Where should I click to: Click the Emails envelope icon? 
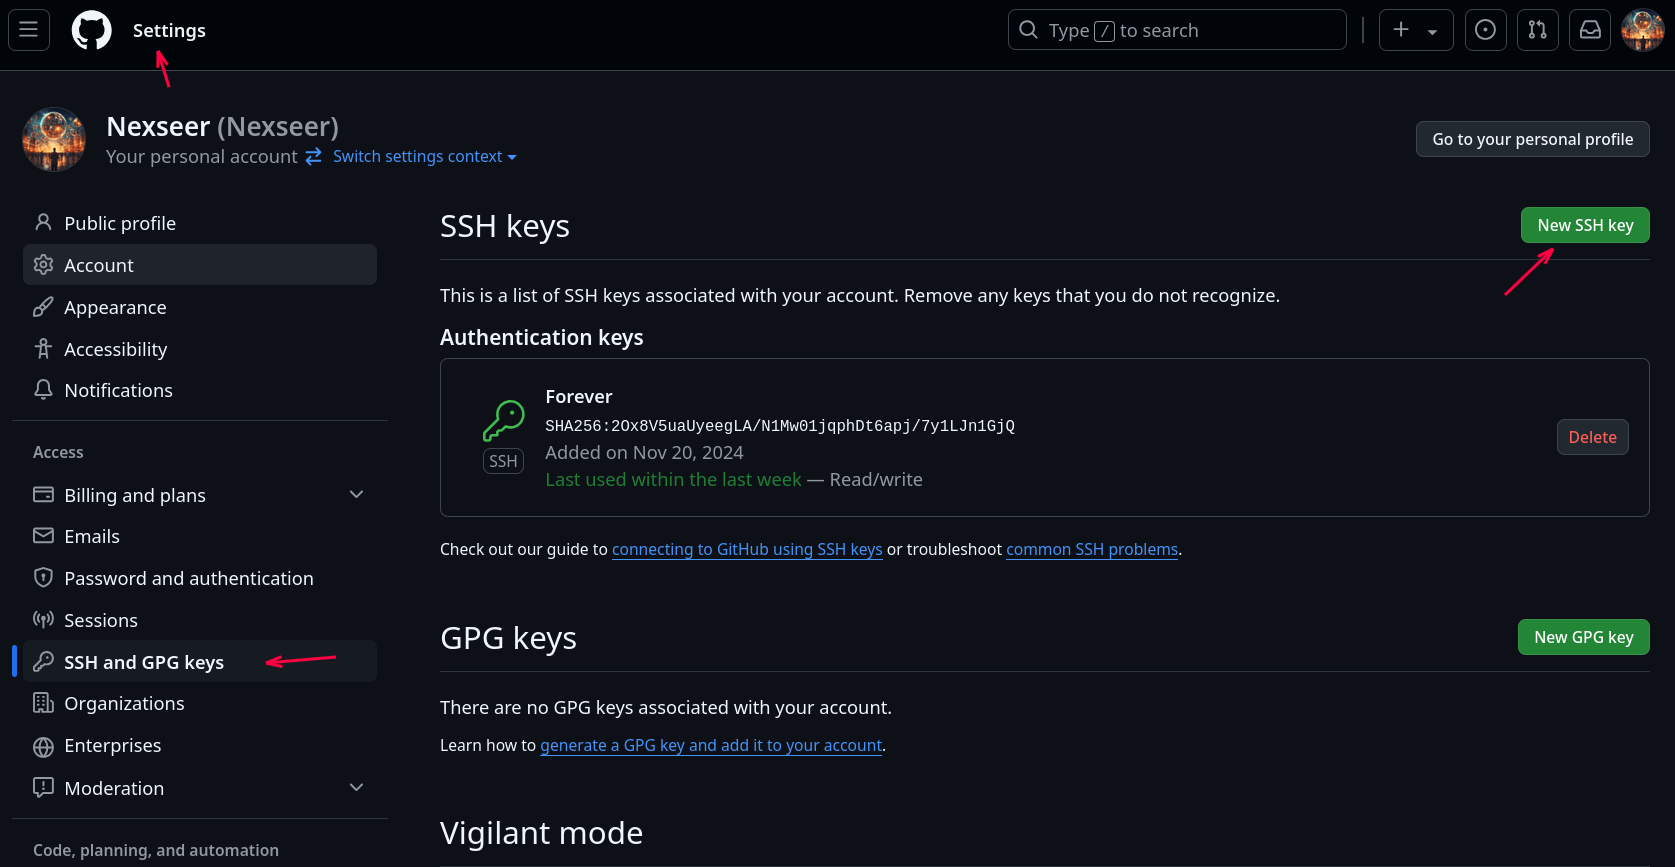[43, 536]
